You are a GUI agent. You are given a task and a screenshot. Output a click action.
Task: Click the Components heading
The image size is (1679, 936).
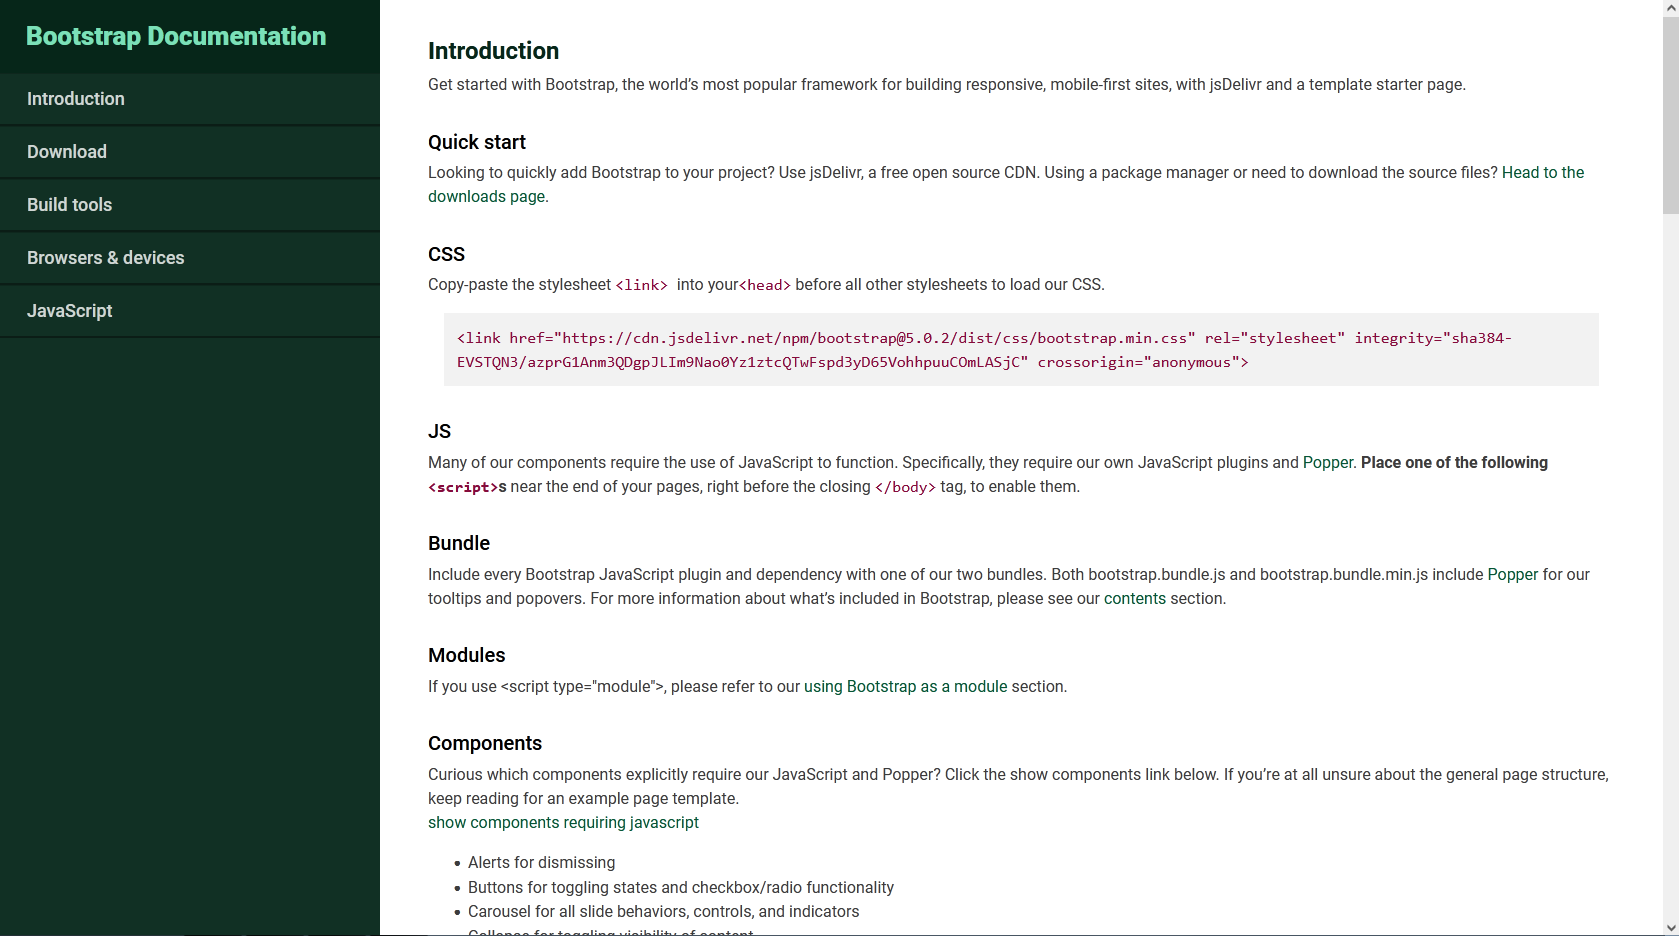tap(485, 743)
